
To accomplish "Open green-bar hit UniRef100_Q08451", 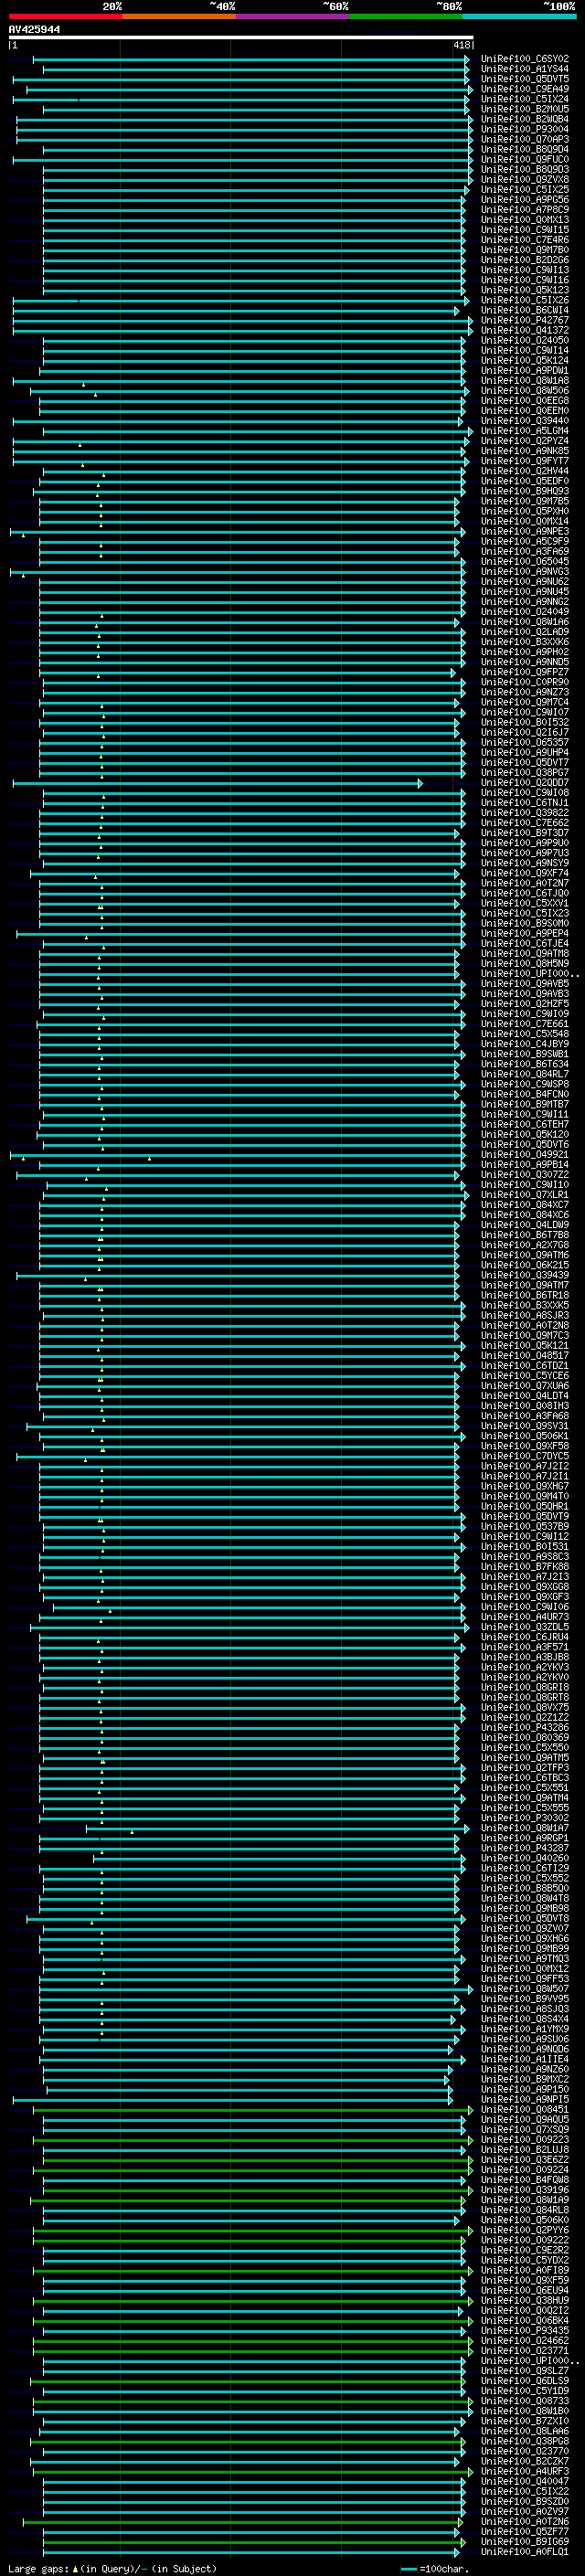I will (x=525, y=2109).
